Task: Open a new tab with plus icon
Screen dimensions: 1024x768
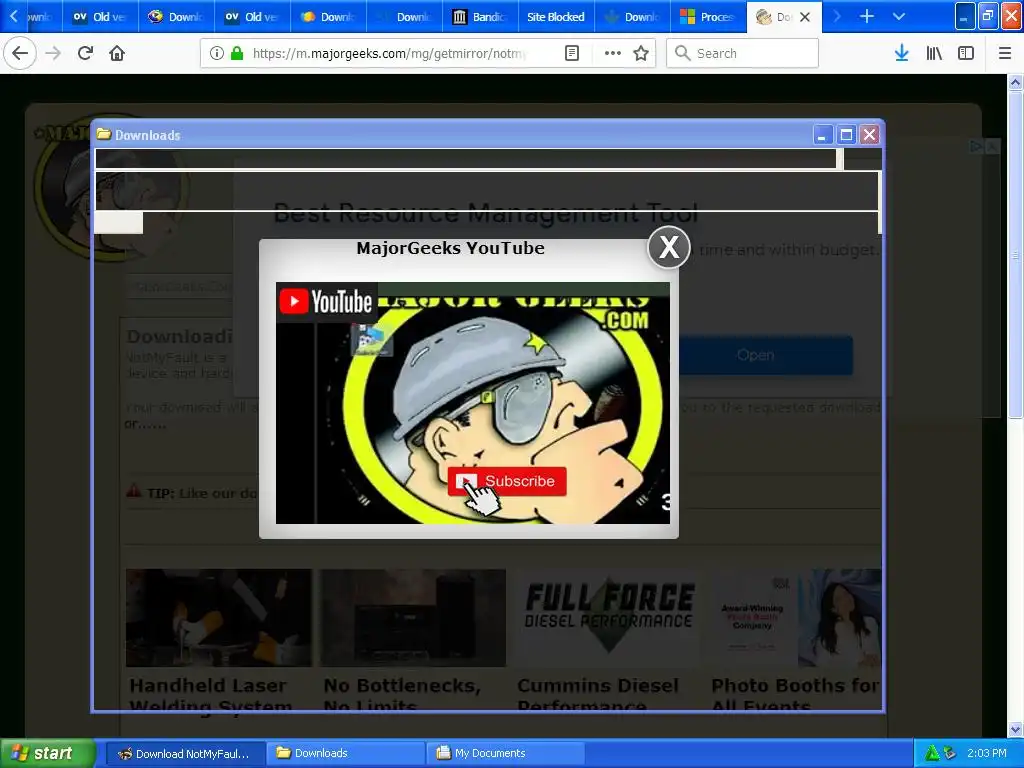Action: [x=867, y=16]
